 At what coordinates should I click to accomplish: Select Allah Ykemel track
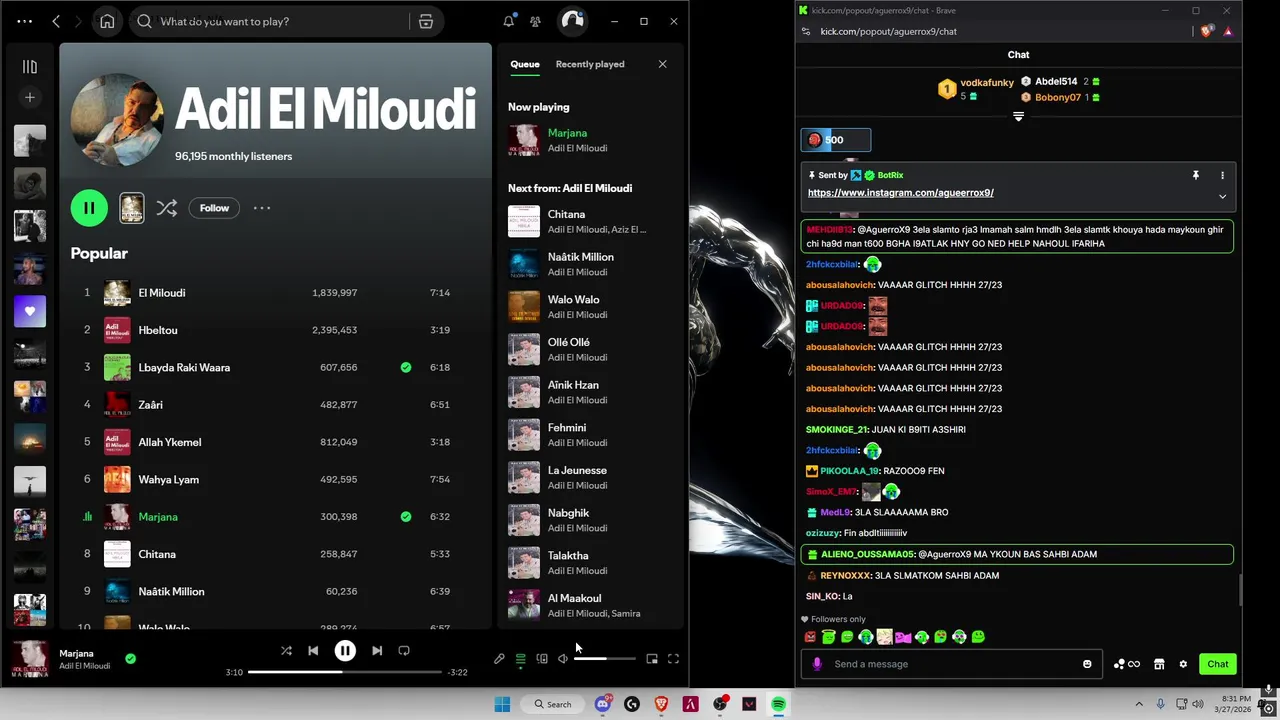pyautogui.click(x=270, y=442)
